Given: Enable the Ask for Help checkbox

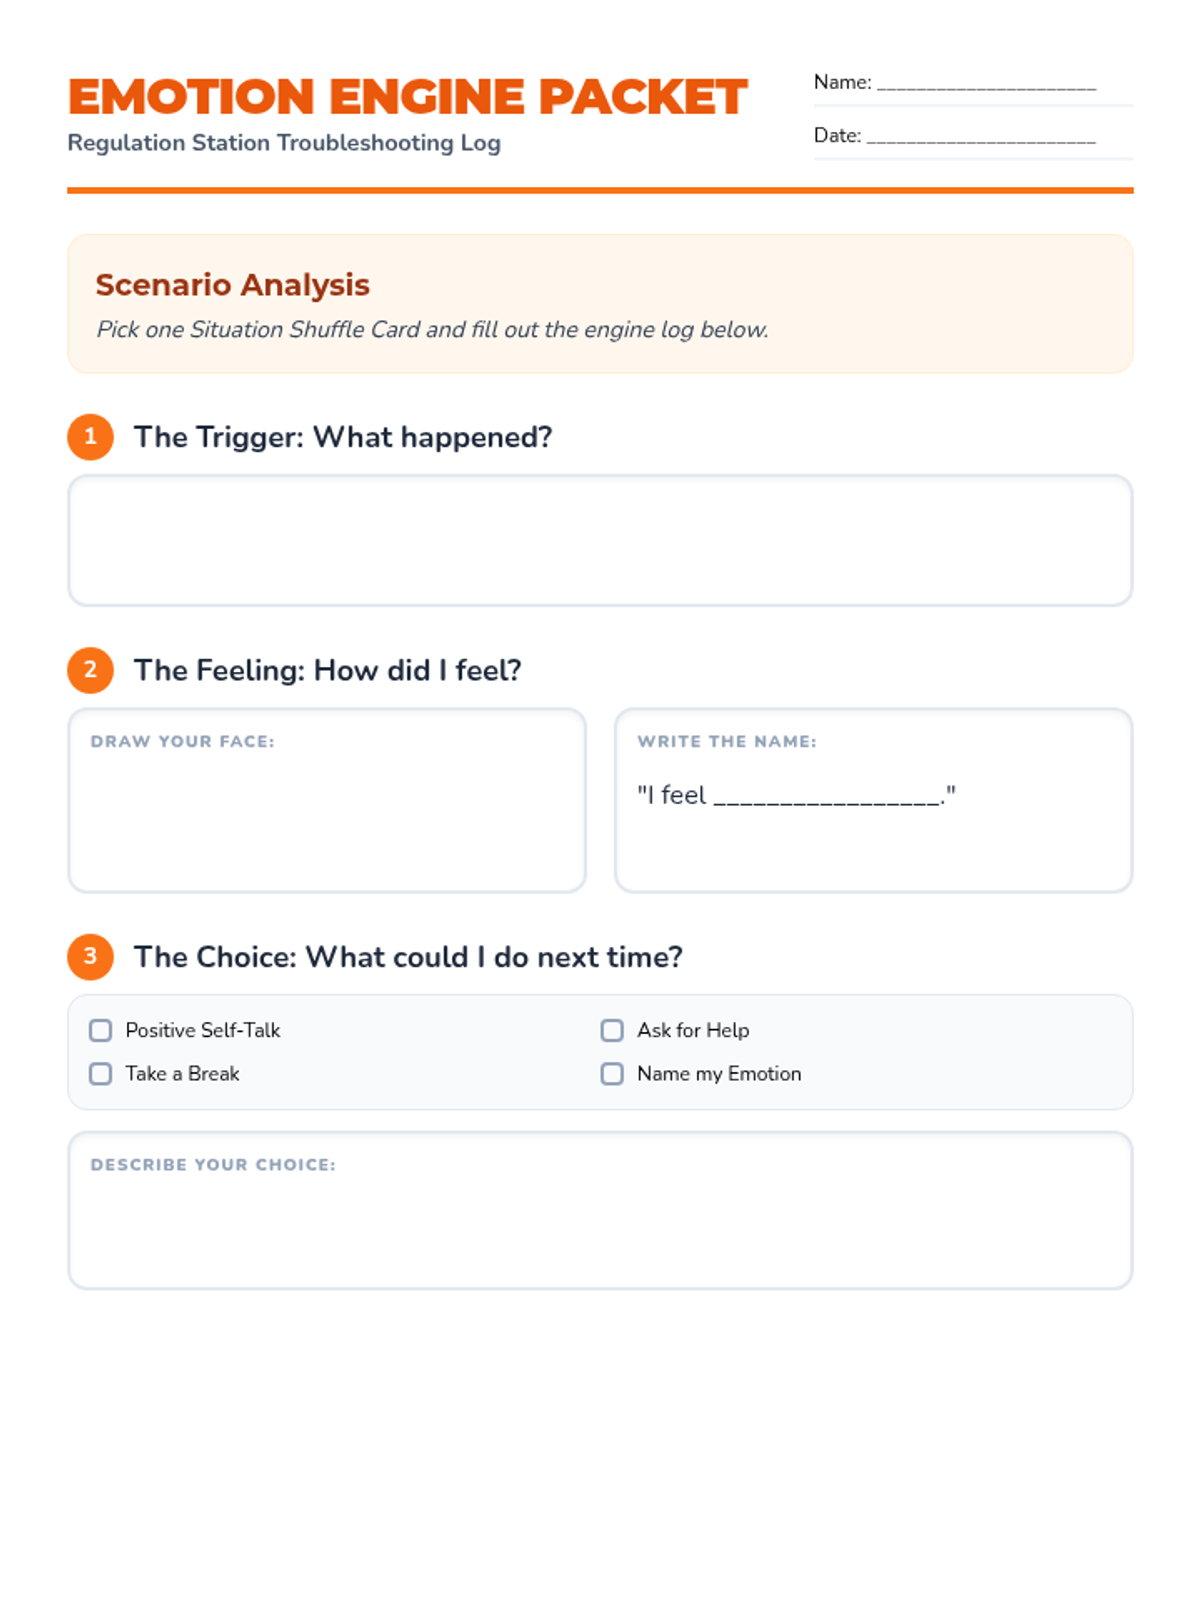Looking at the screenshot, I should pos(612,1031).
